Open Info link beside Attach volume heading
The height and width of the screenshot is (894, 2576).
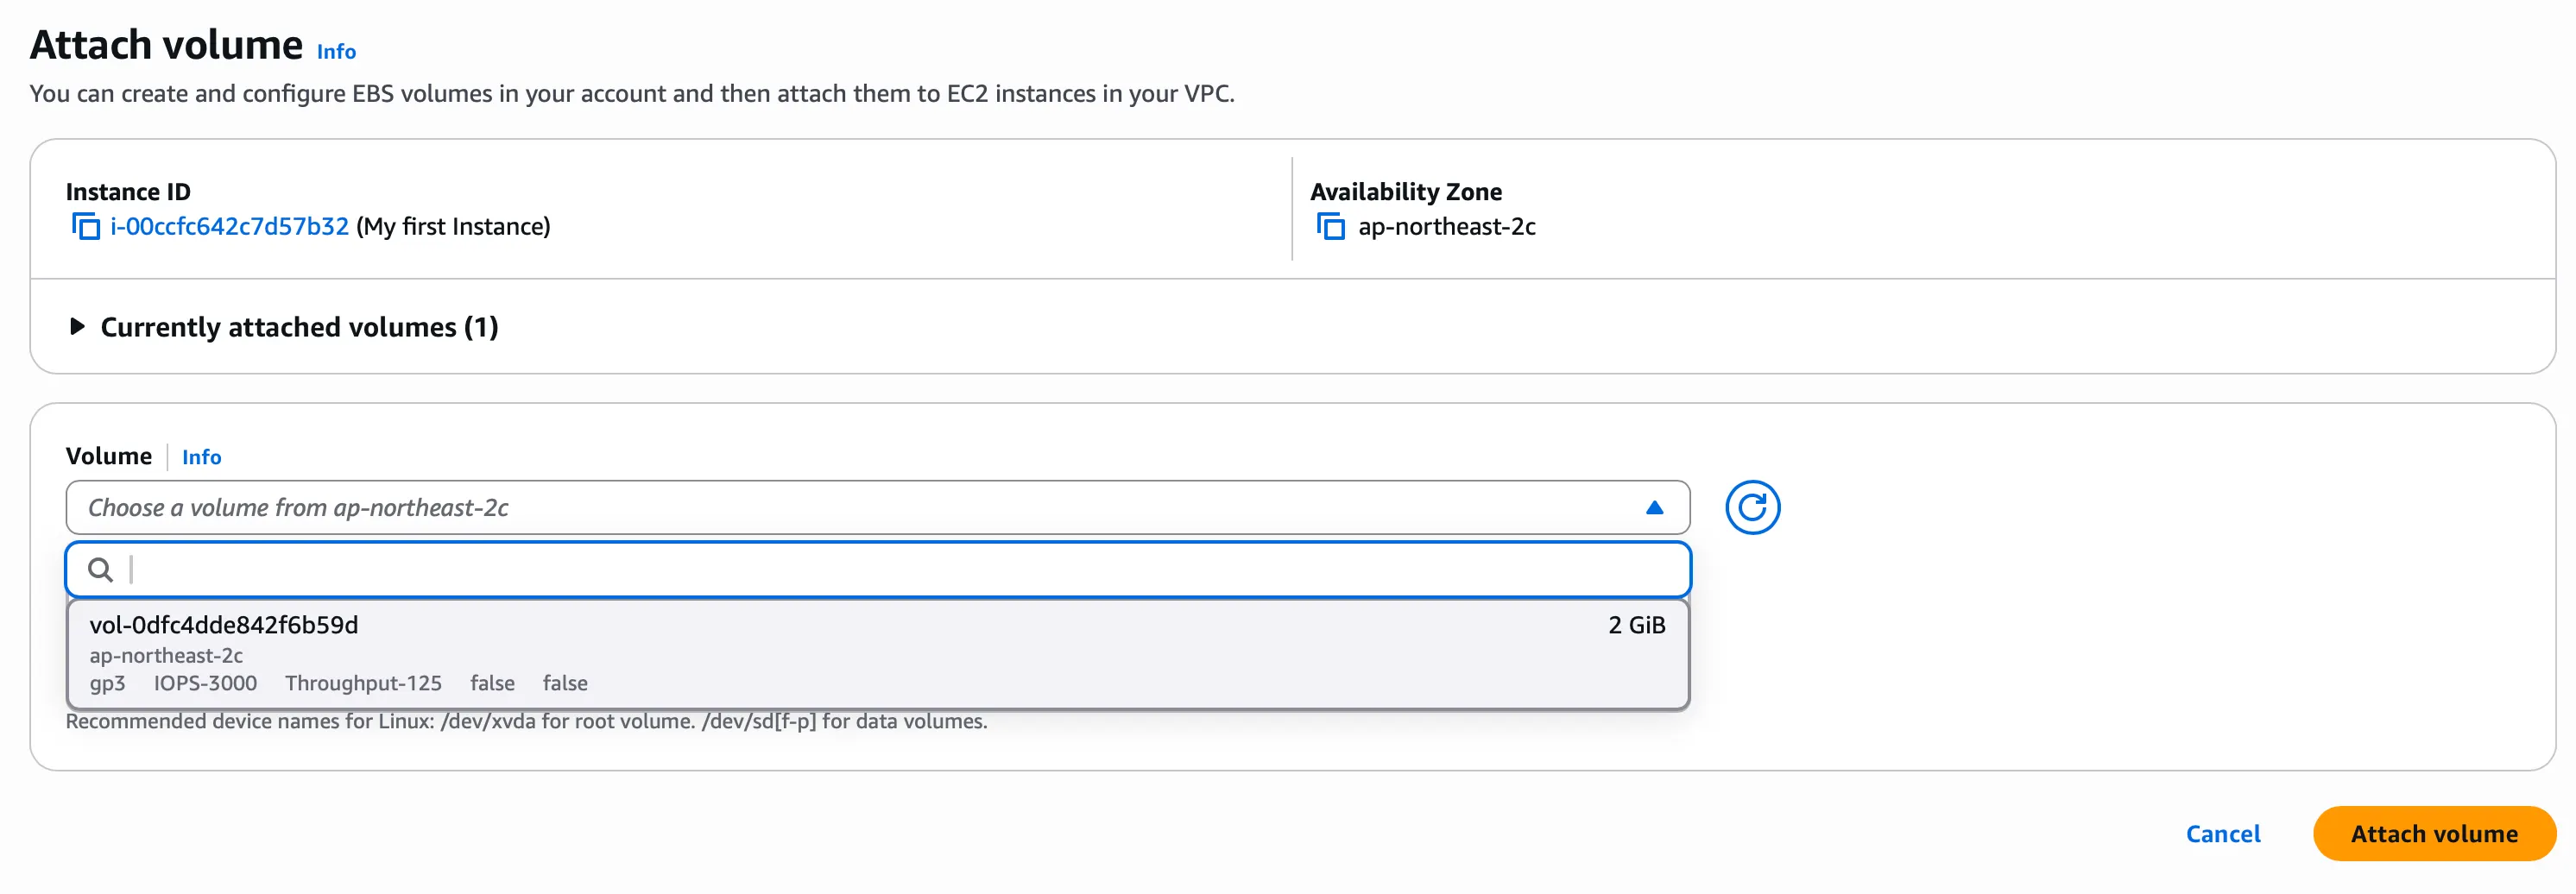point(336,52)
